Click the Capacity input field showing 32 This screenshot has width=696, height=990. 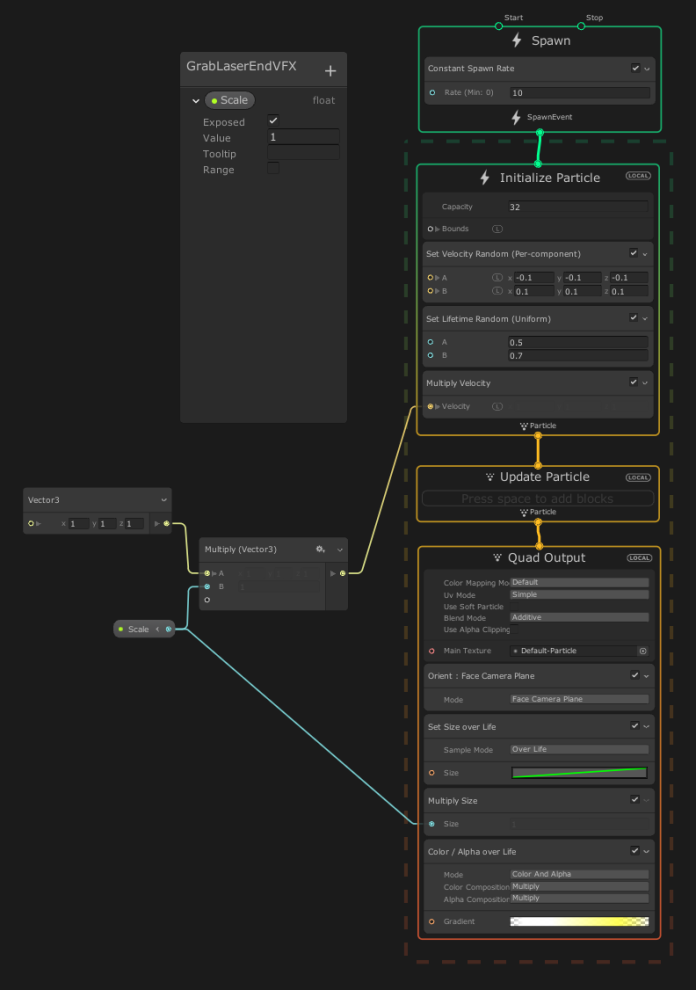pyautogui.click(x=578, y=207)
